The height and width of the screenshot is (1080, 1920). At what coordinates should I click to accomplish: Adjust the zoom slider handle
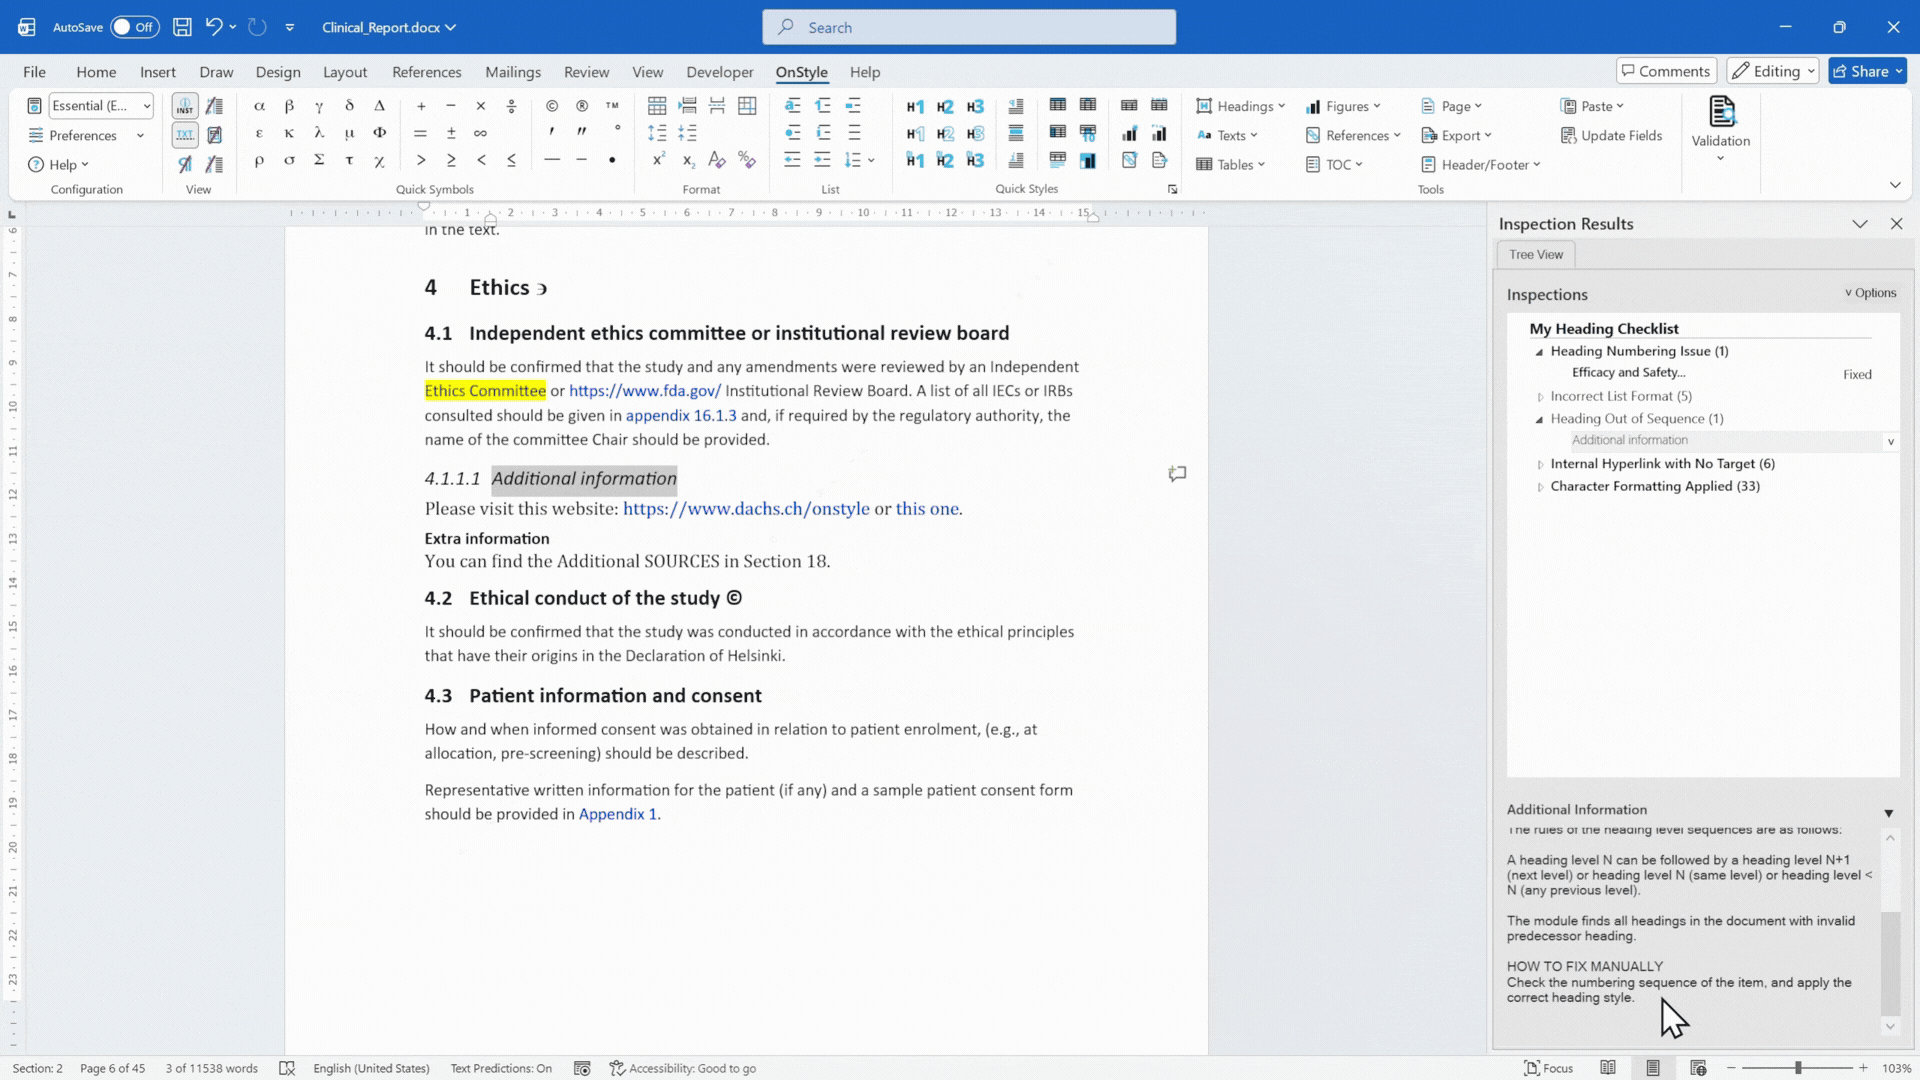(1798, 1068)
